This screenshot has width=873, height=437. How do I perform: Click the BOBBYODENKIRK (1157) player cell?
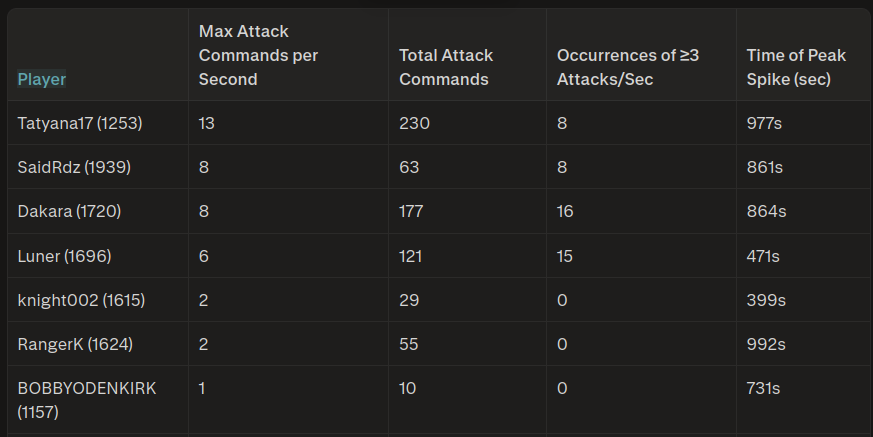pos(87,399)
